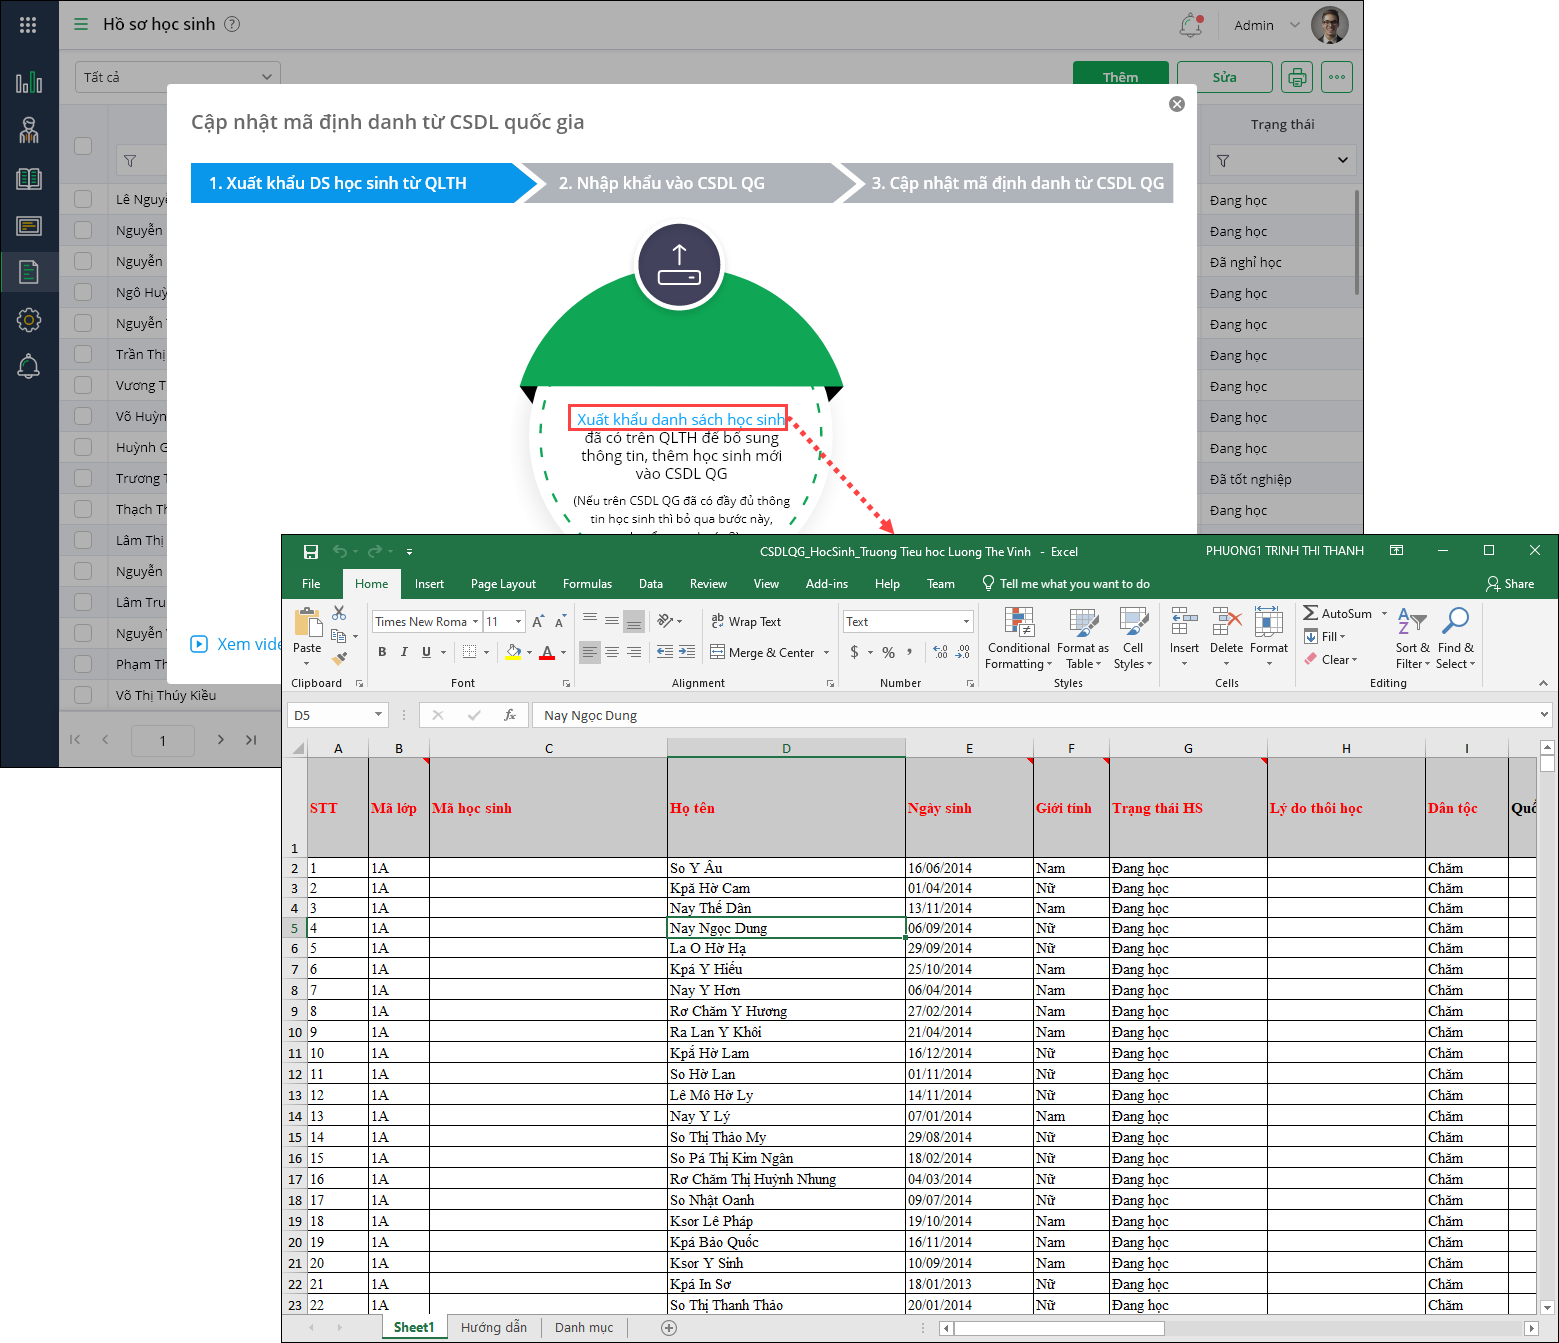1559x1343 pixels.
Task: Toggle Bold formatting in Excel ribbon
Action: click(x=382, y=652)
